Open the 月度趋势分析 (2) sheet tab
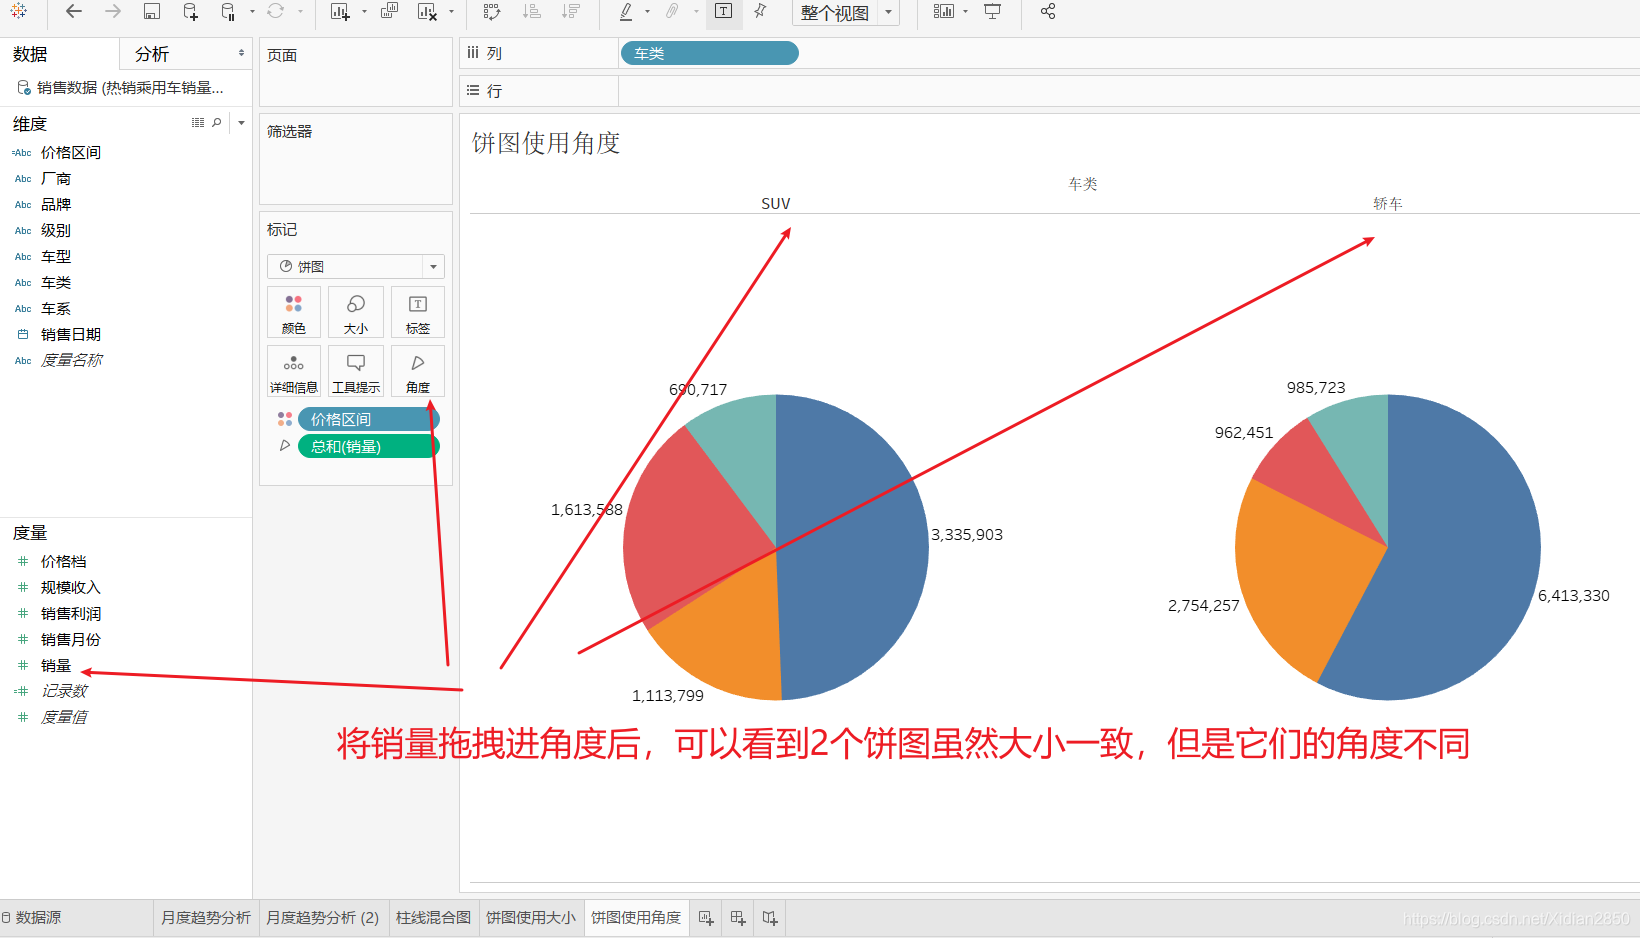1640x938 pixels. tap(323, 917)
